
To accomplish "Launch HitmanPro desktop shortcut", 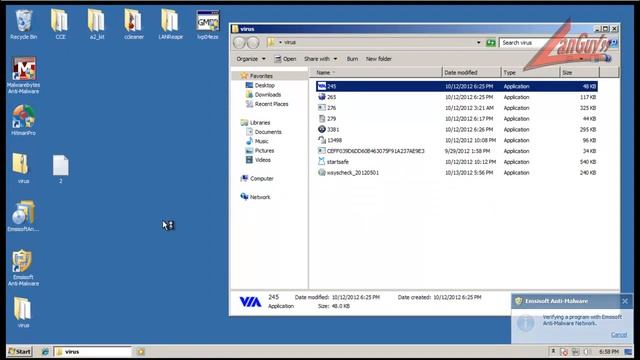I will tap(23, 120).
